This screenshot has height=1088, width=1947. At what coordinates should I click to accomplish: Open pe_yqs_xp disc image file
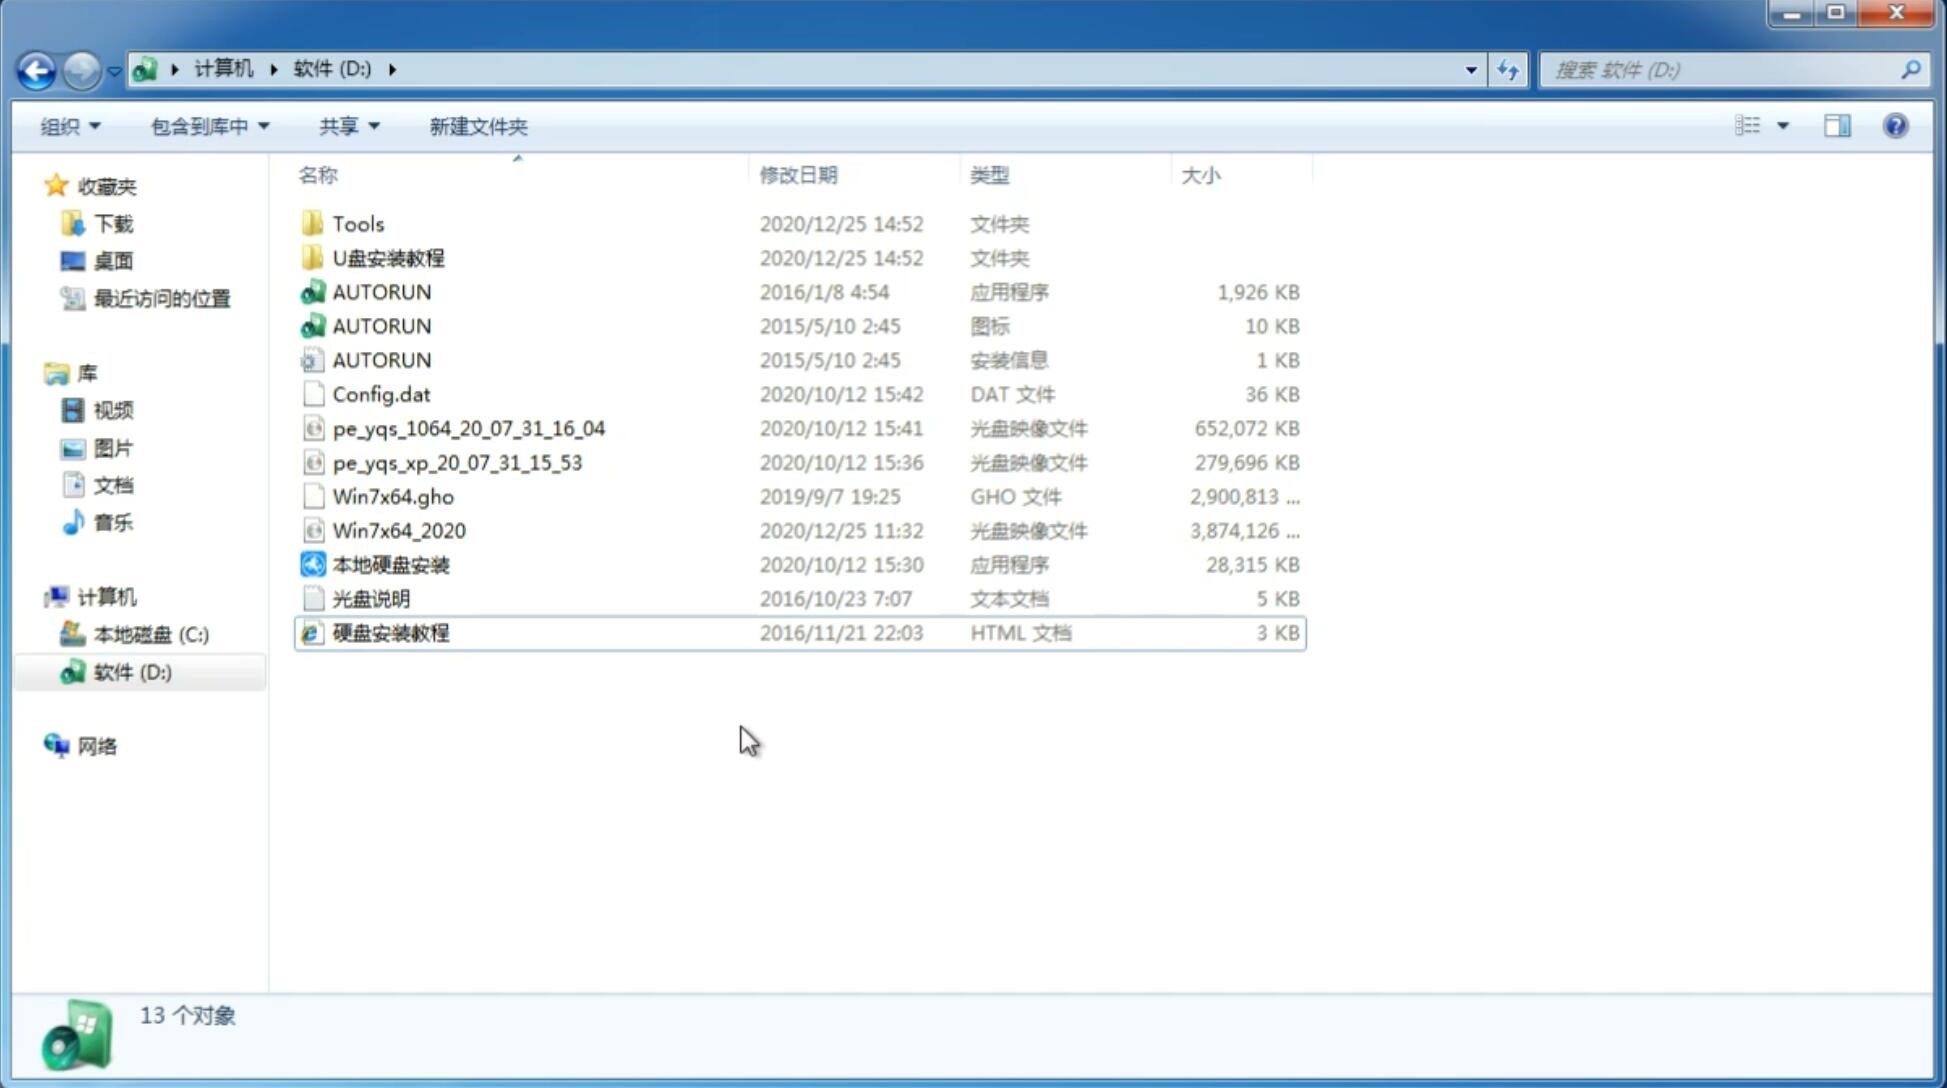(456, 461)
